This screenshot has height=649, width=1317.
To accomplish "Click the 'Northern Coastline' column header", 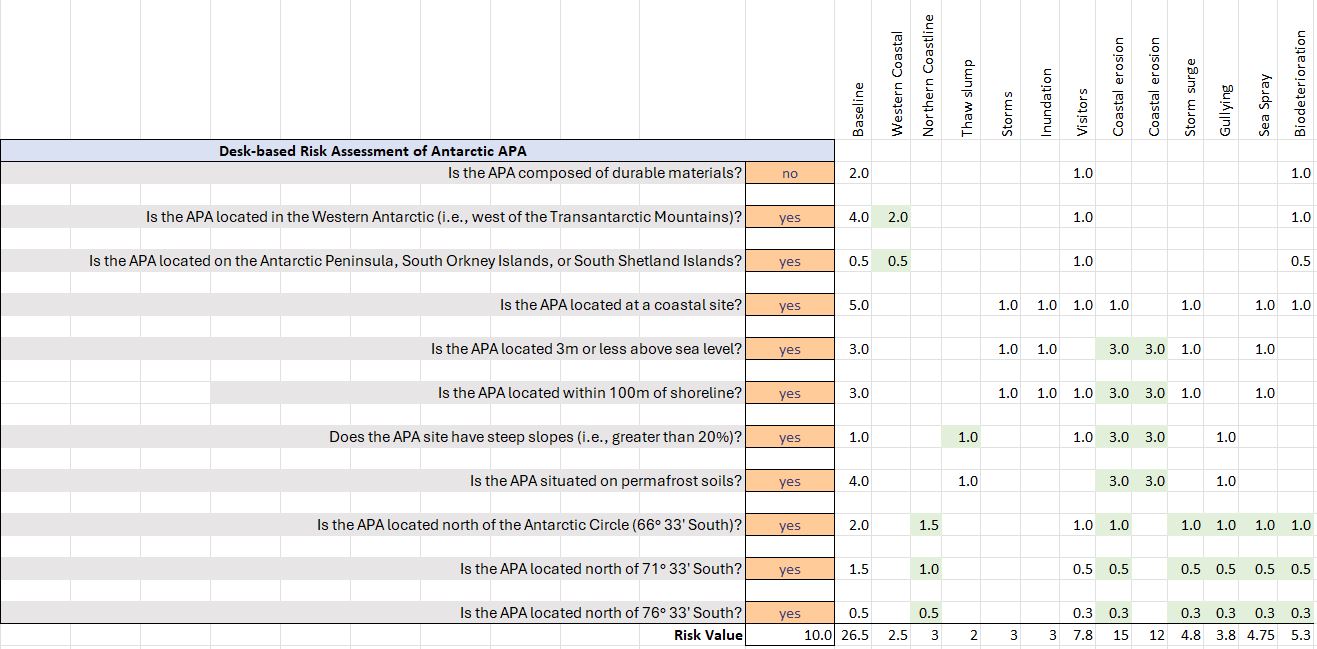I will coord(928,76).
